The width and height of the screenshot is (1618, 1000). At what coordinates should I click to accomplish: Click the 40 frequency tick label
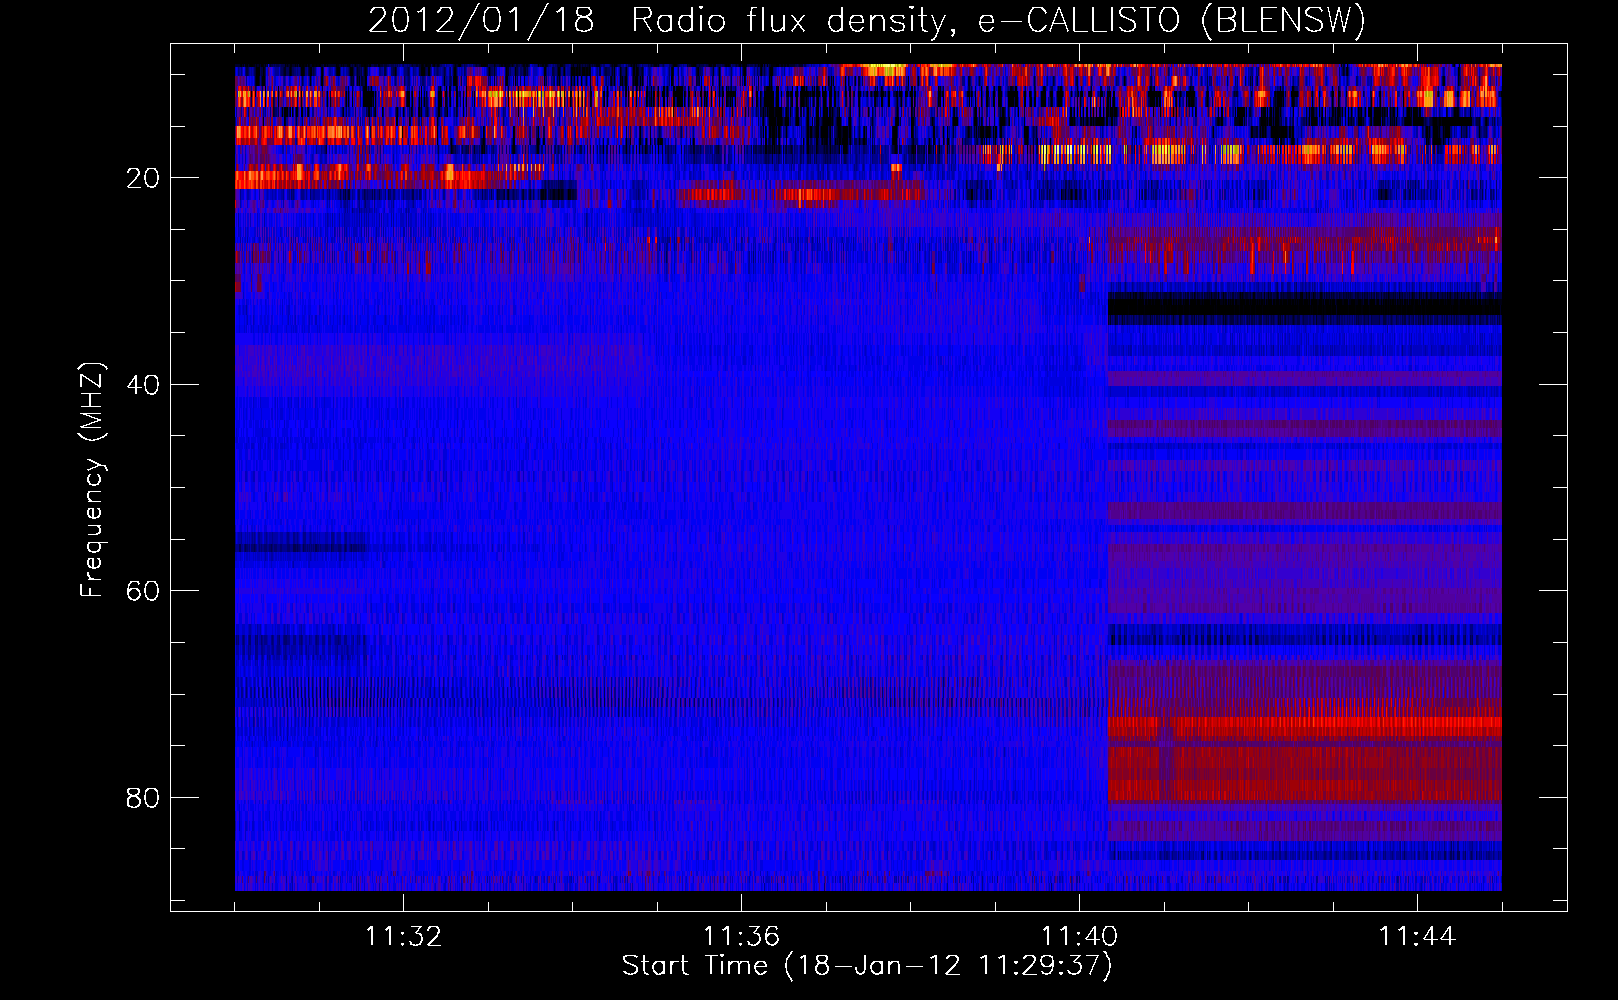coord(143,385)
